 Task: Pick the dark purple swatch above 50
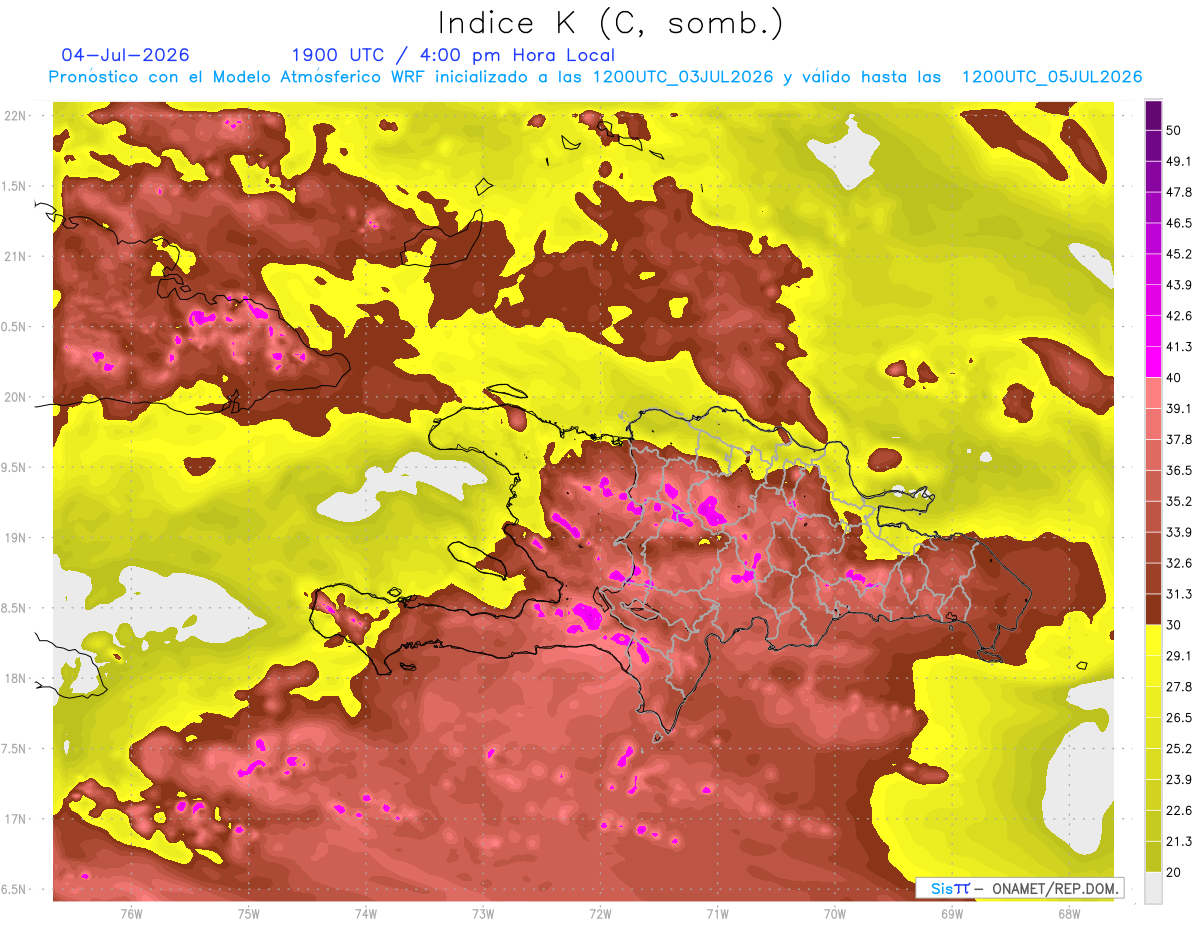point(1153,115)
